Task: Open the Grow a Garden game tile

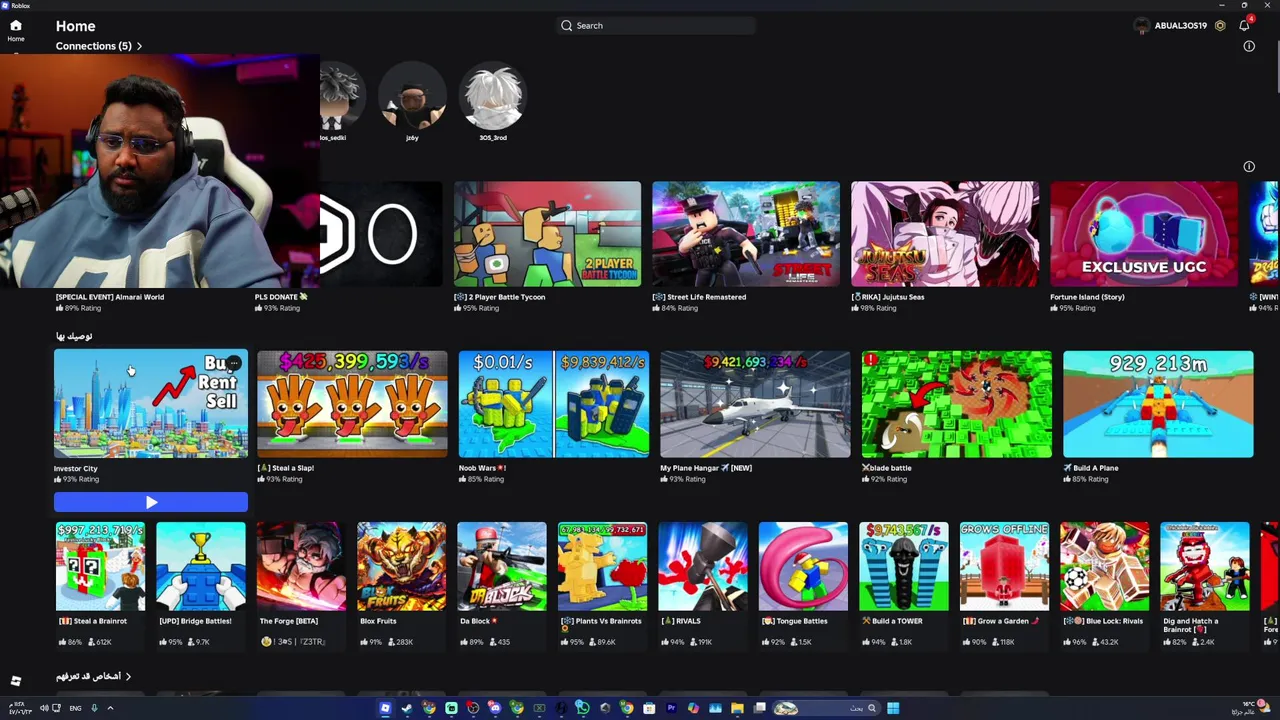Action: pyautogui.click(x=1004, y=566)
